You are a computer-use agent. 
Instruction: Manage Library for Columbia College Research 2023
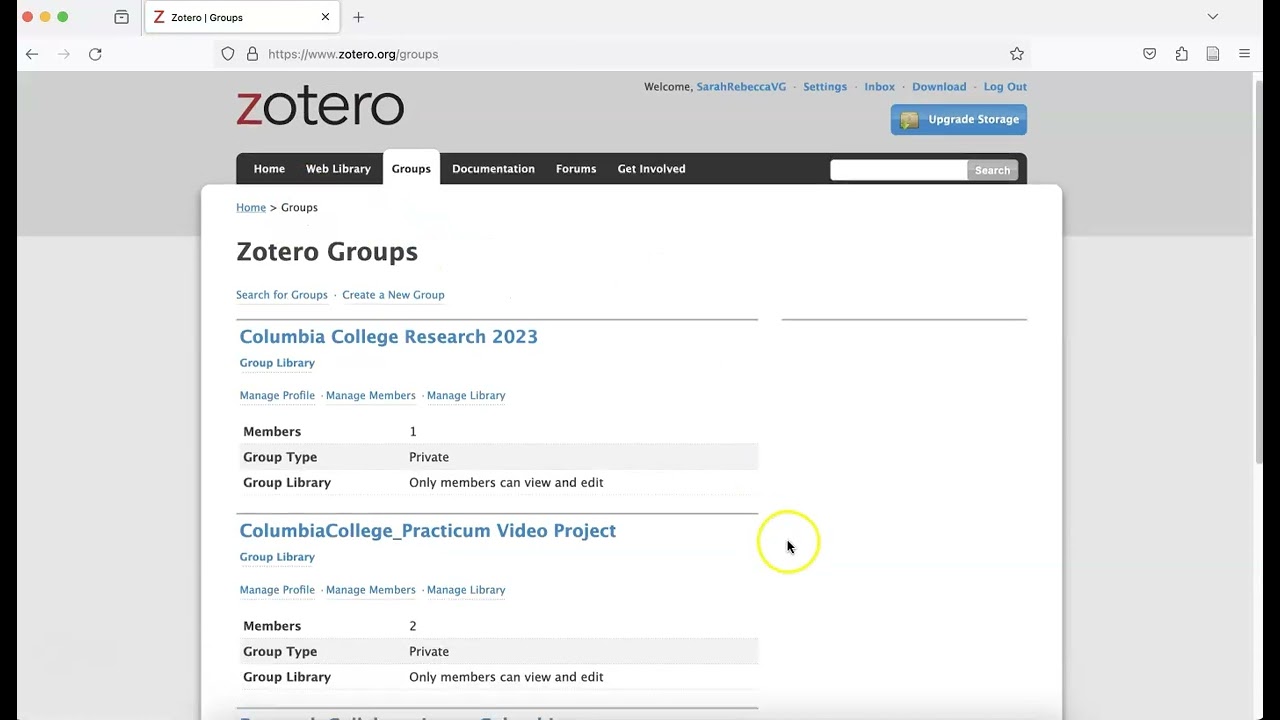pyautogui.click(x=466, y=396)
